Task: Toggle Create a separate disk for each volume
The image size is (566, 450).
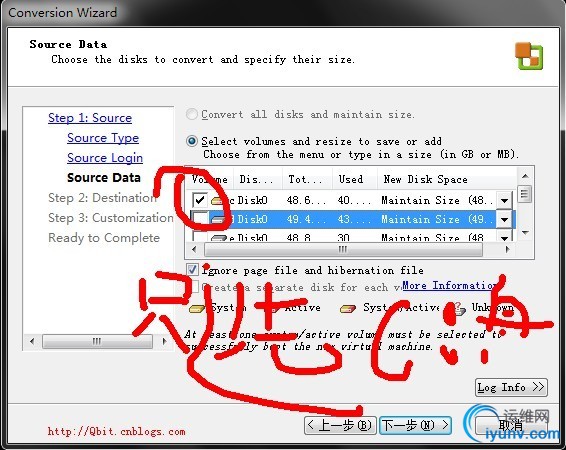Action: pos(195,287)
